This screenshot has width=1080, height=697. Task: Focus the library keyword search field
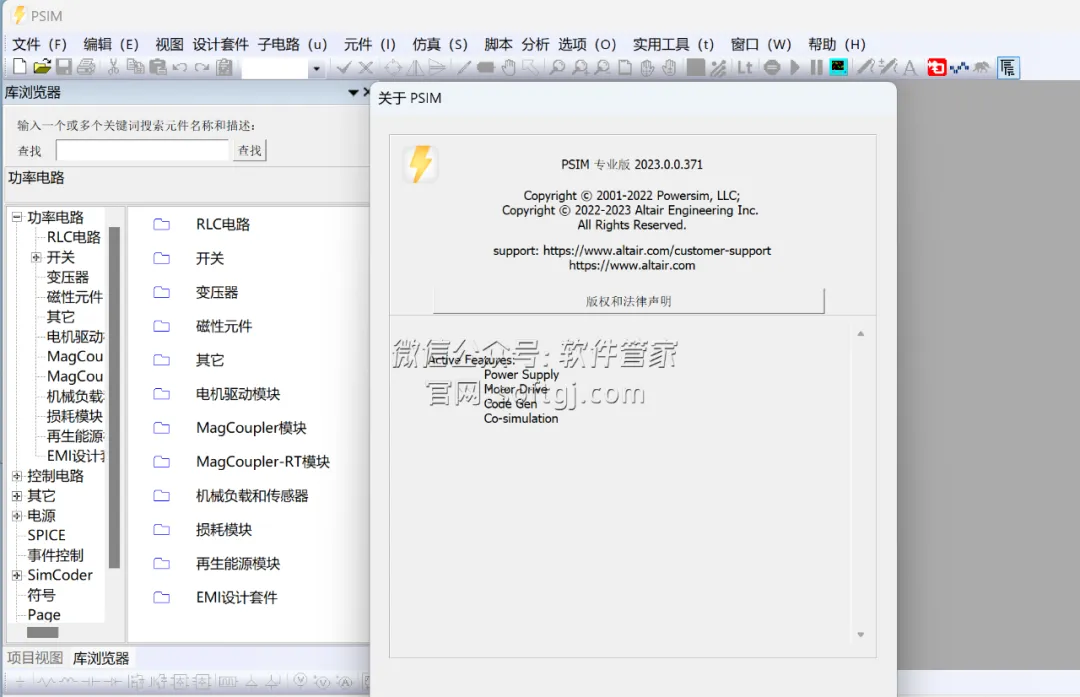tap(142, 150)
